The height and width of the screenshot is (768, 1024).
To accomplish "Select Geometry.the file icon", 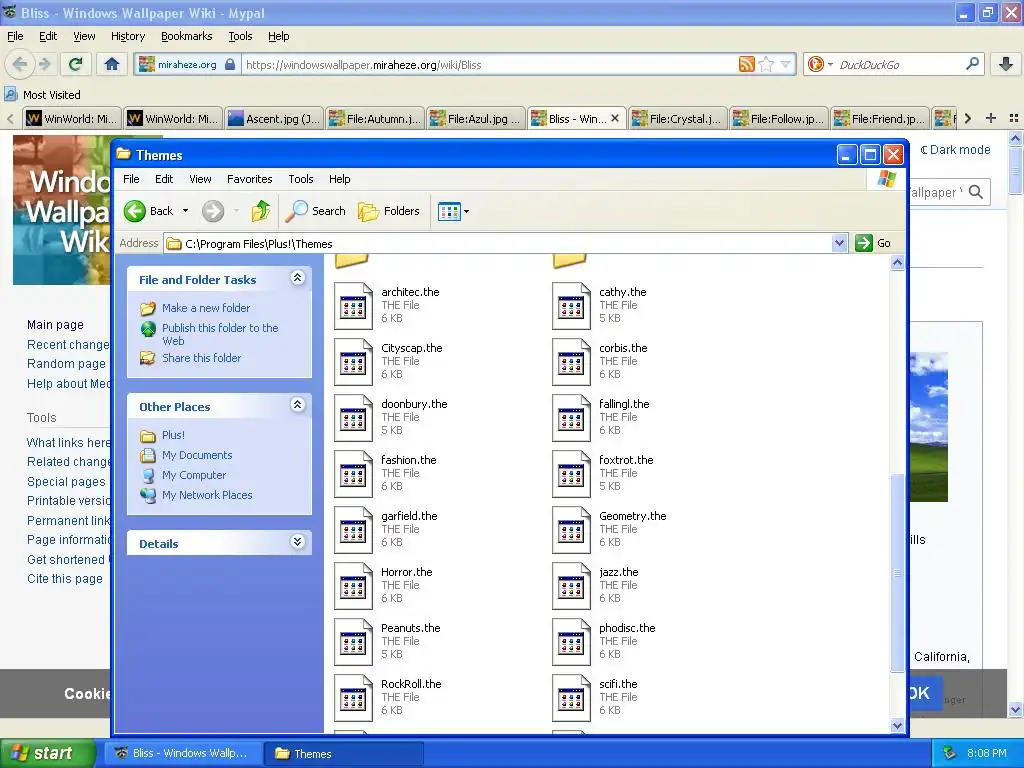I will click(571, 530).
